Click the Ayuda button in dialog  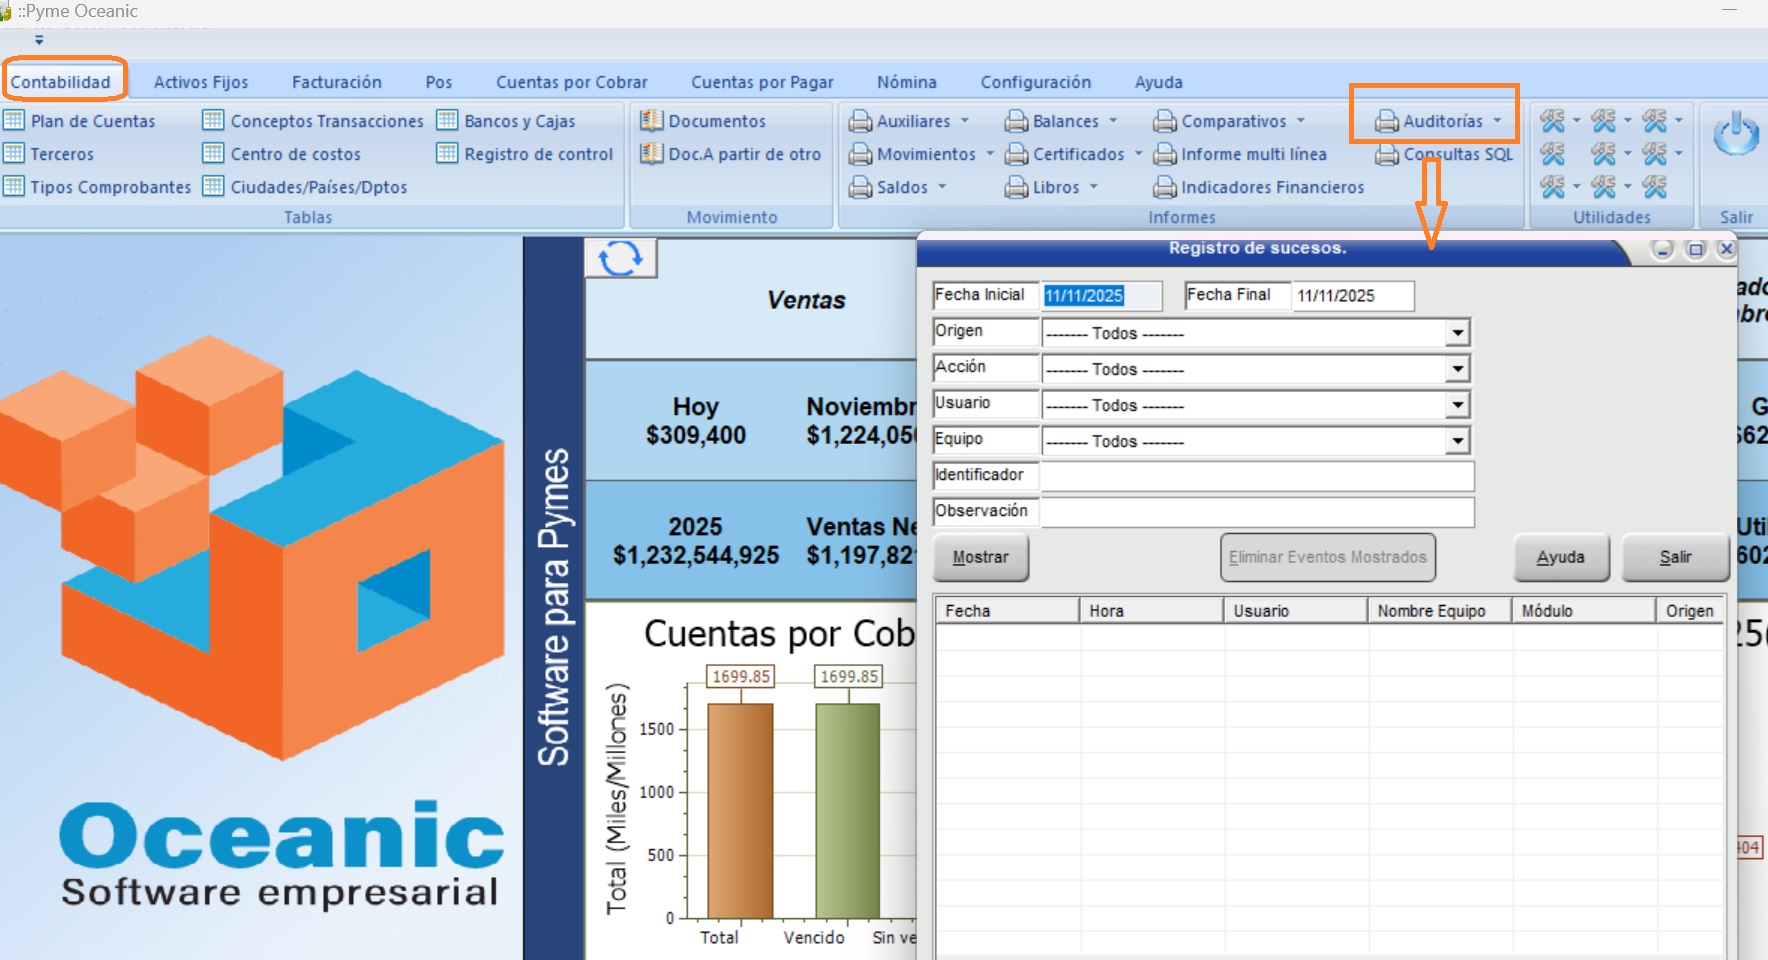1560,557
